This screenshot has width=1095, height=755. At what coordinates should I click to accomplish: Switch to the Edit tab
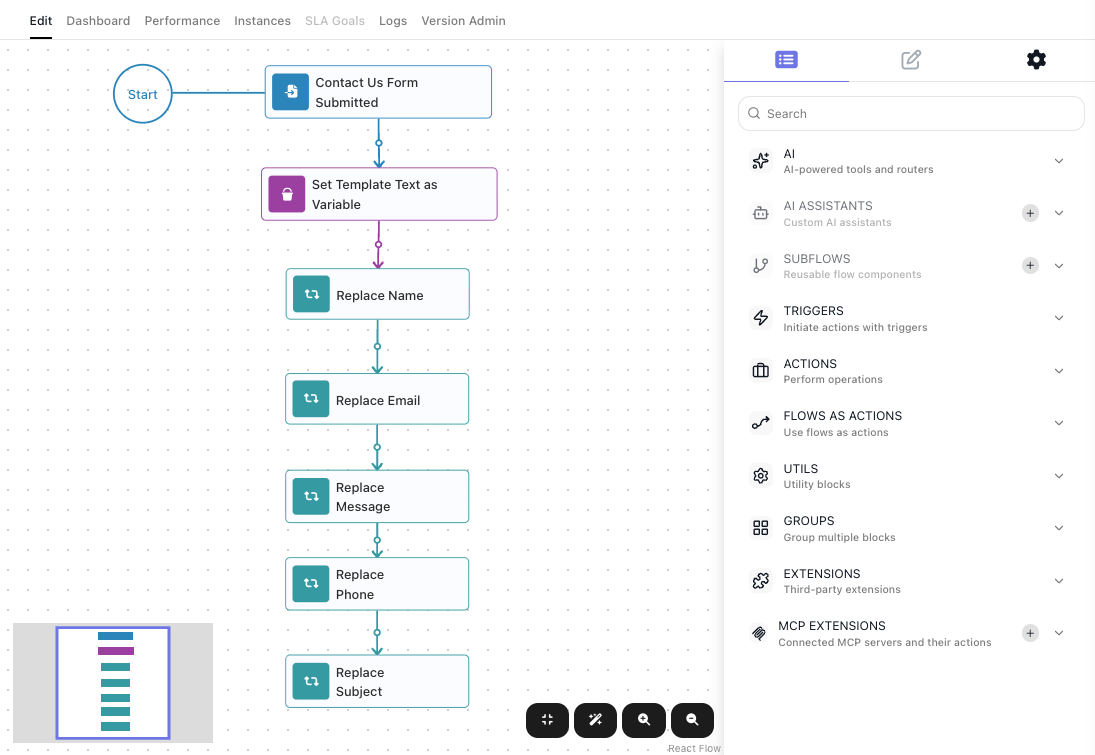click(x=41, y=21)
